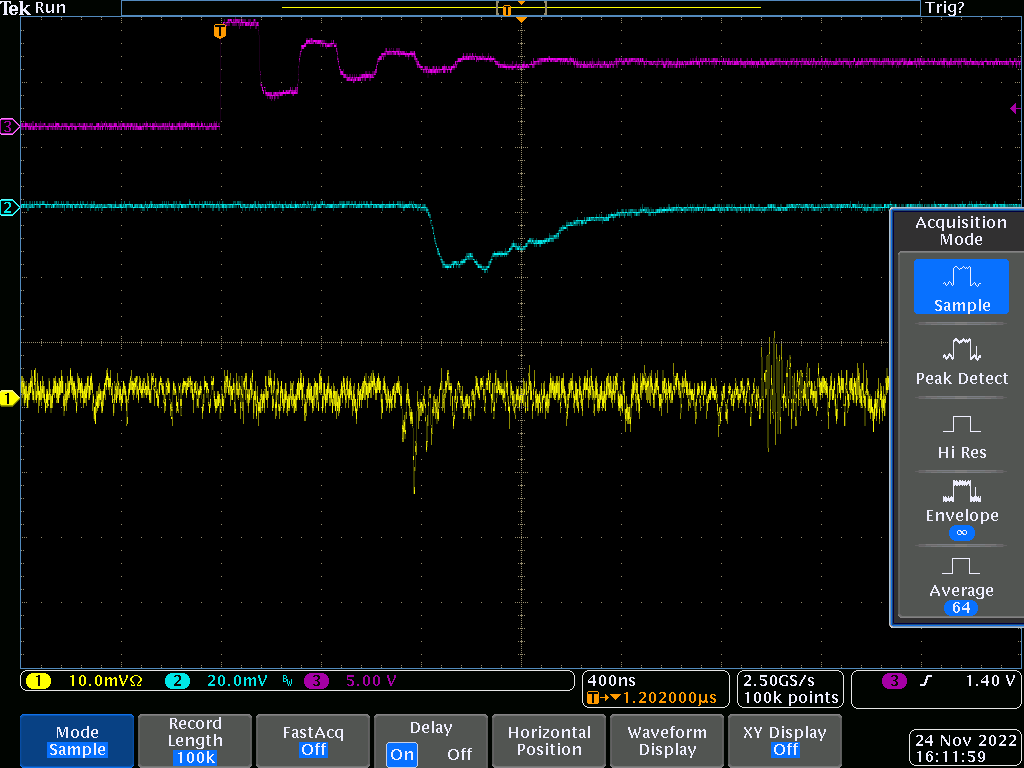
Task: Pick the Envelope acquisition mode icon
Action: [x=961, y=491]
